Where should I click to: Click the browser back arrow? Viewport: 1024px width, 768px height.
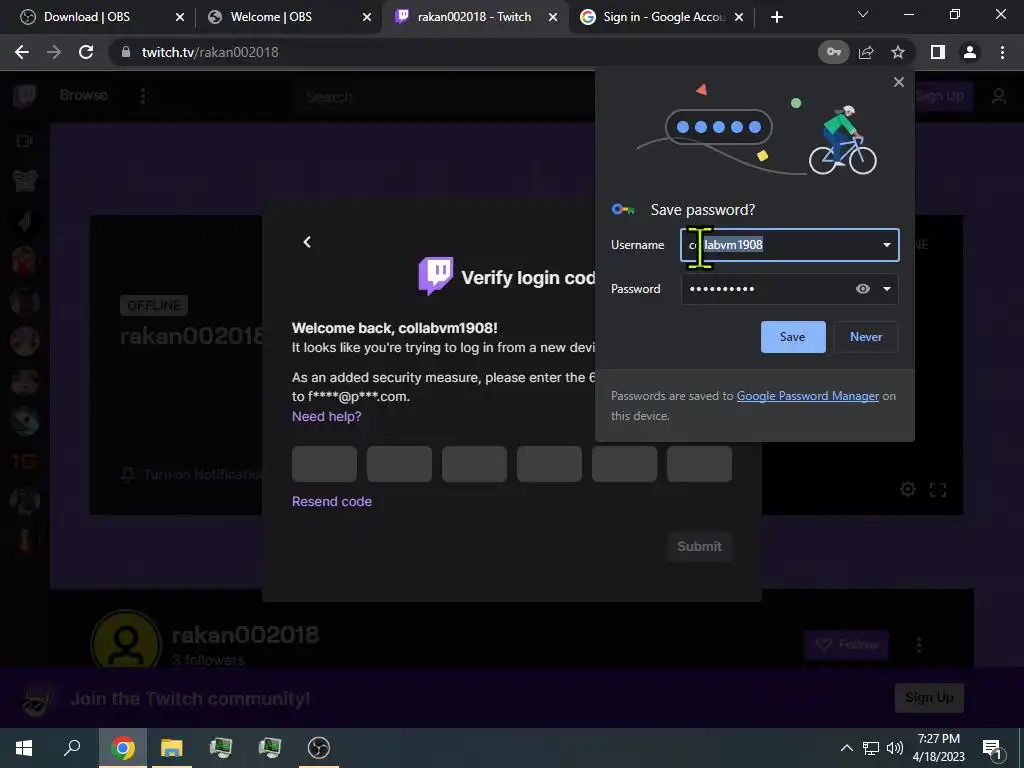tap(22, 52)
